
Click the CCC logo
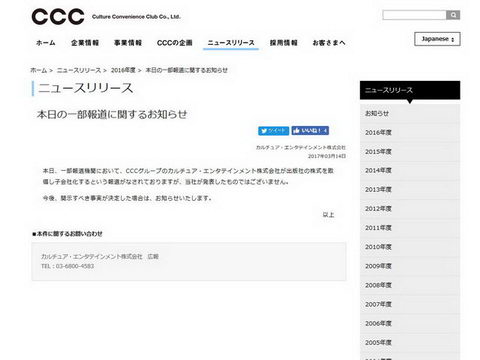pos(58,17)
